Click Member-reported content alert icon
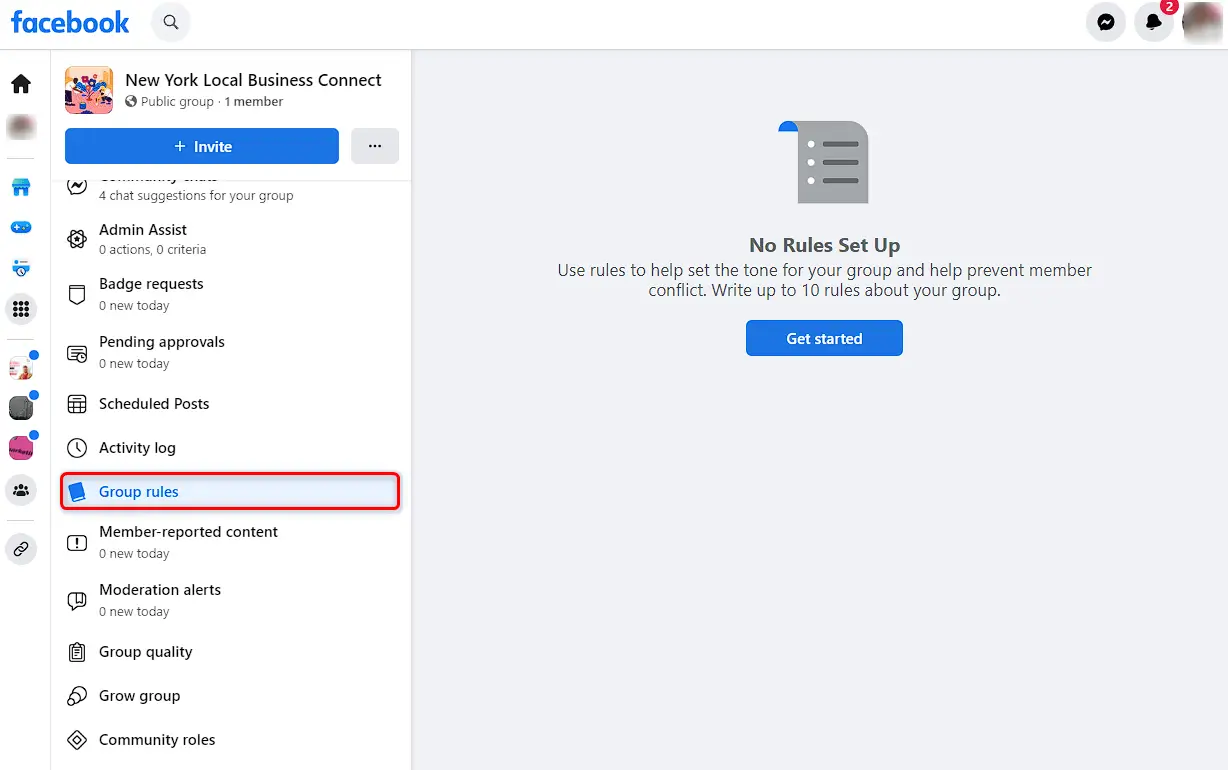 77,543
